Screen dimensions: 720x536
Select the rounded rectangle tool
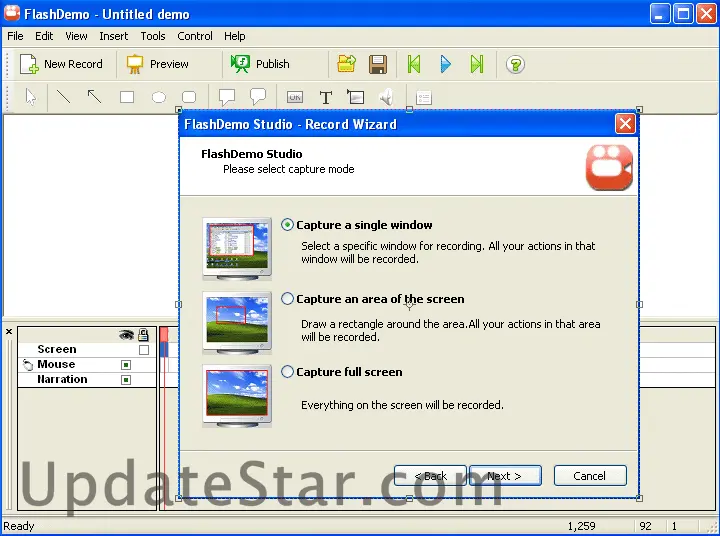tap(189, 97)
